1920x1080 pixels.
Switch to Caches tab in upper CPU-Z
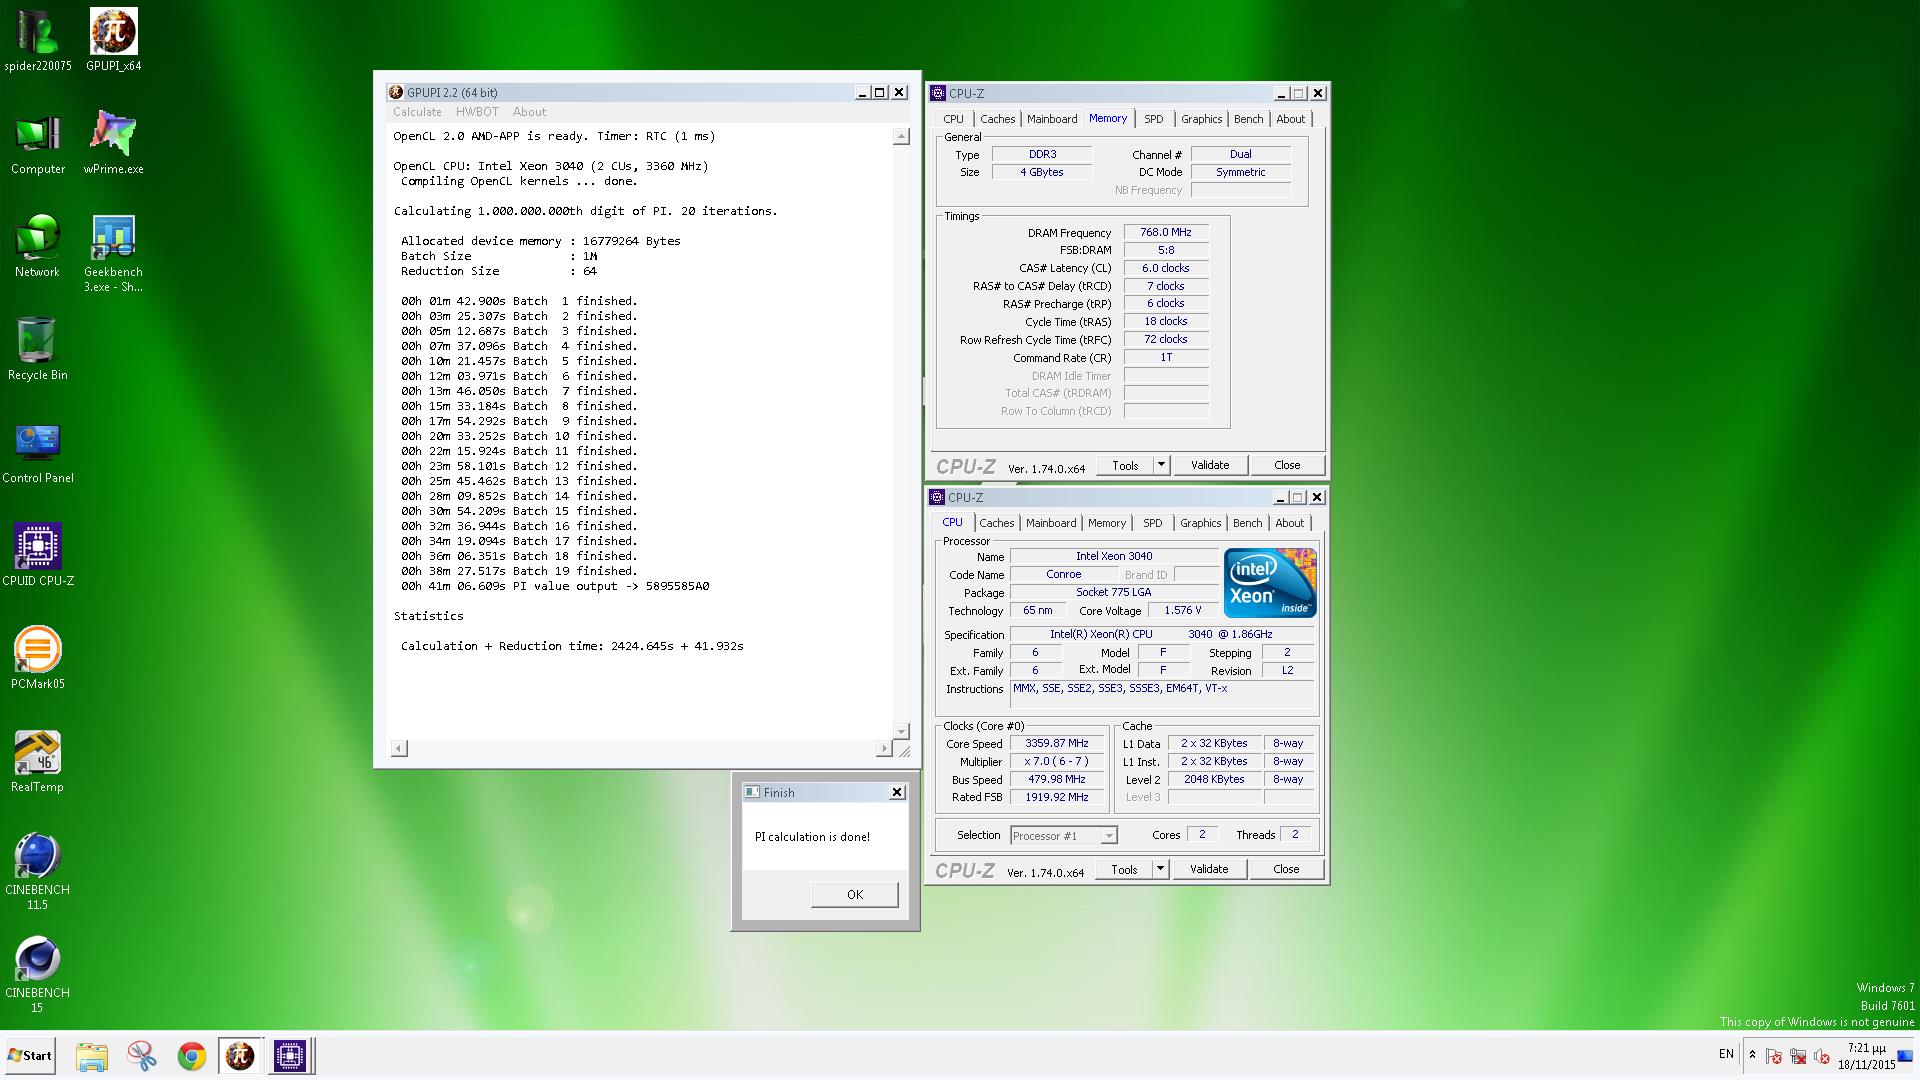click(x=997, y=119)
